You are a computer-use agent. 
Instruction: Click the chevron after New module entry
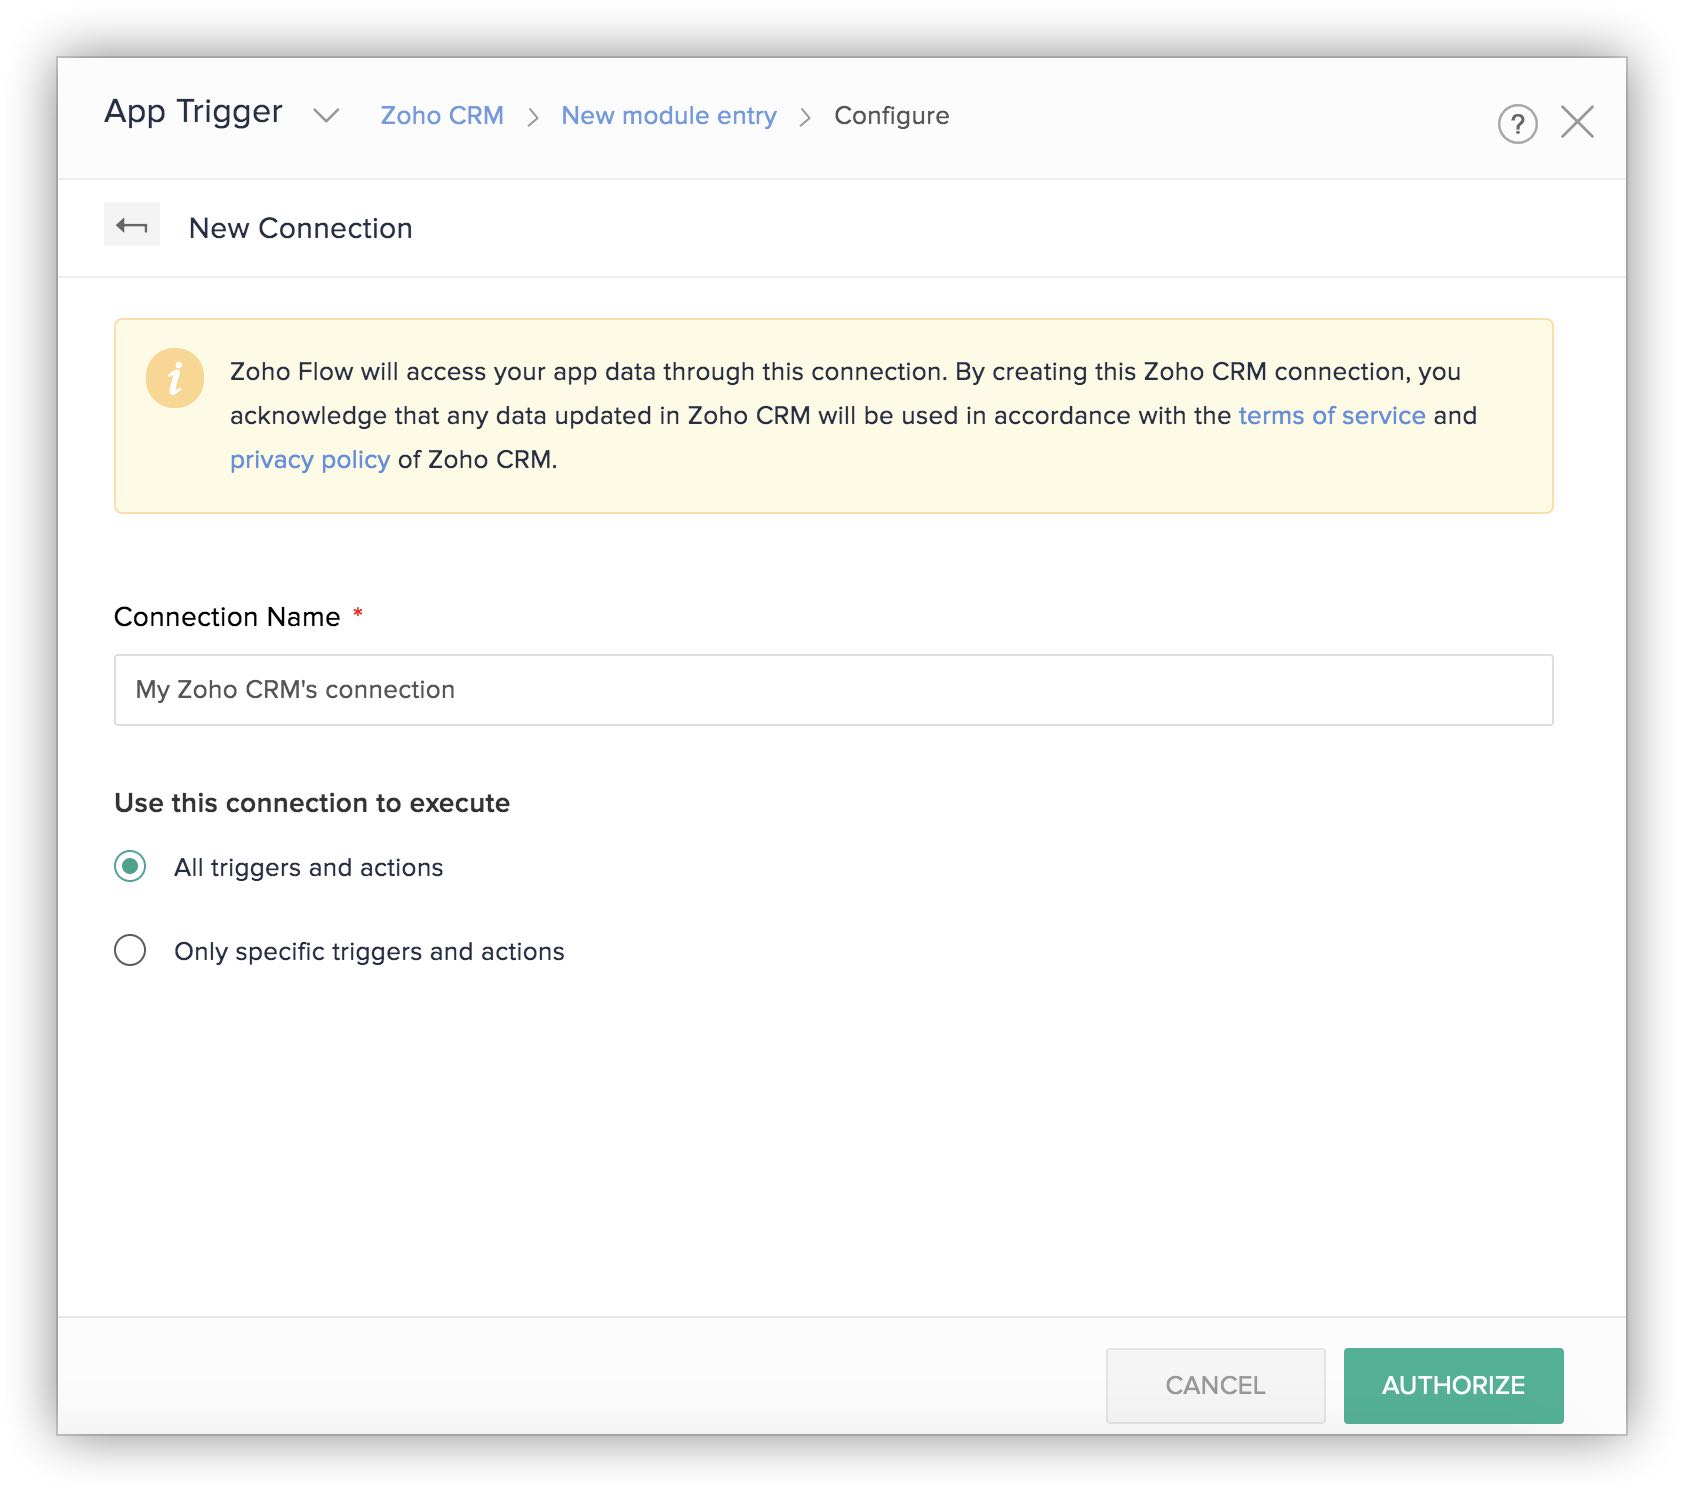pyautogui.click(x=805, y=118)
